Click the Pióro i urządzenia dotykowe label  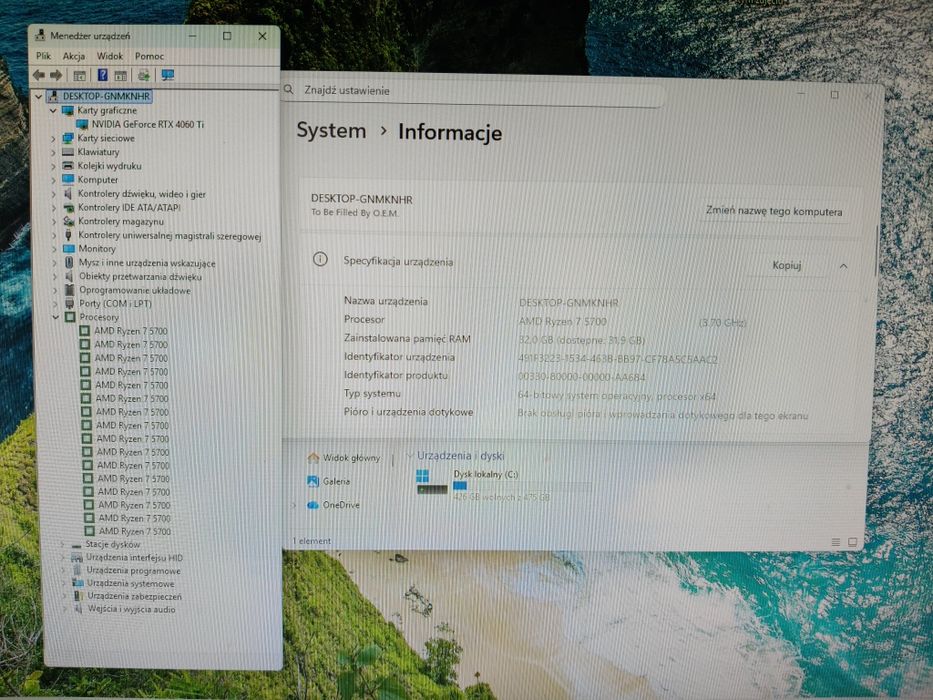point(408,412)
